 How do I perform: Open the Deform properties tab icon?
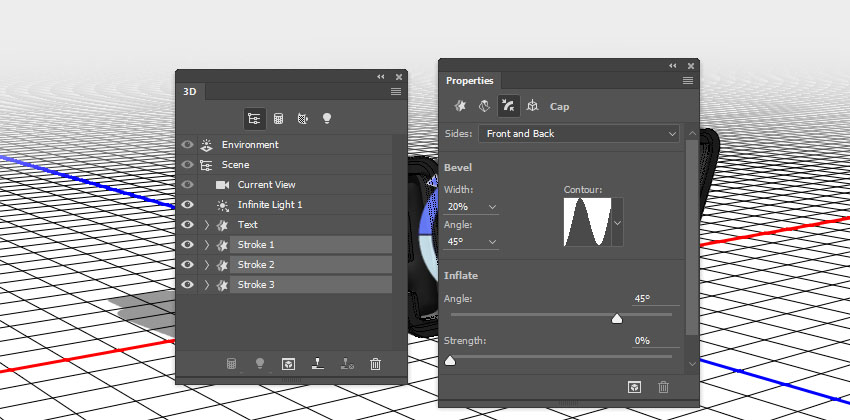coord(484,106)
